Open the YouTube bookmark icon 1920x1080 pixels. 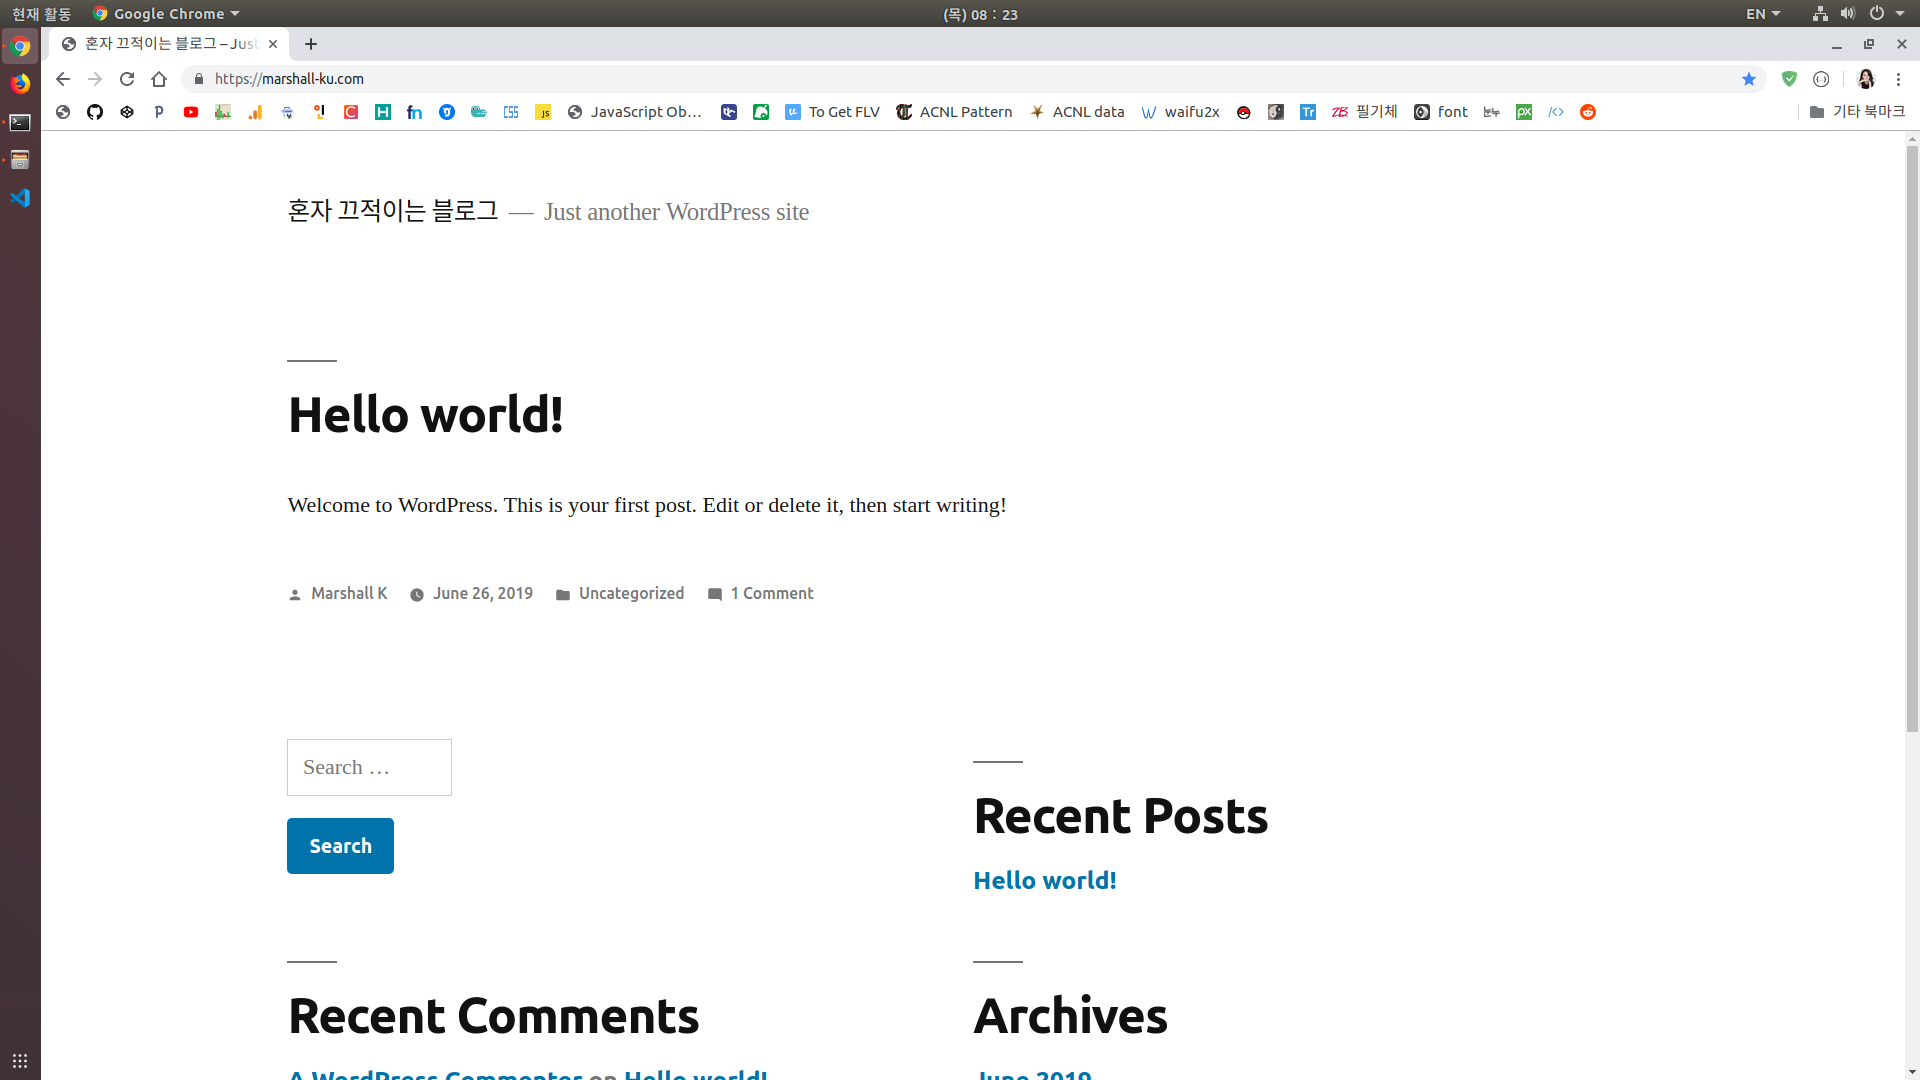click(x=191, y=112)
